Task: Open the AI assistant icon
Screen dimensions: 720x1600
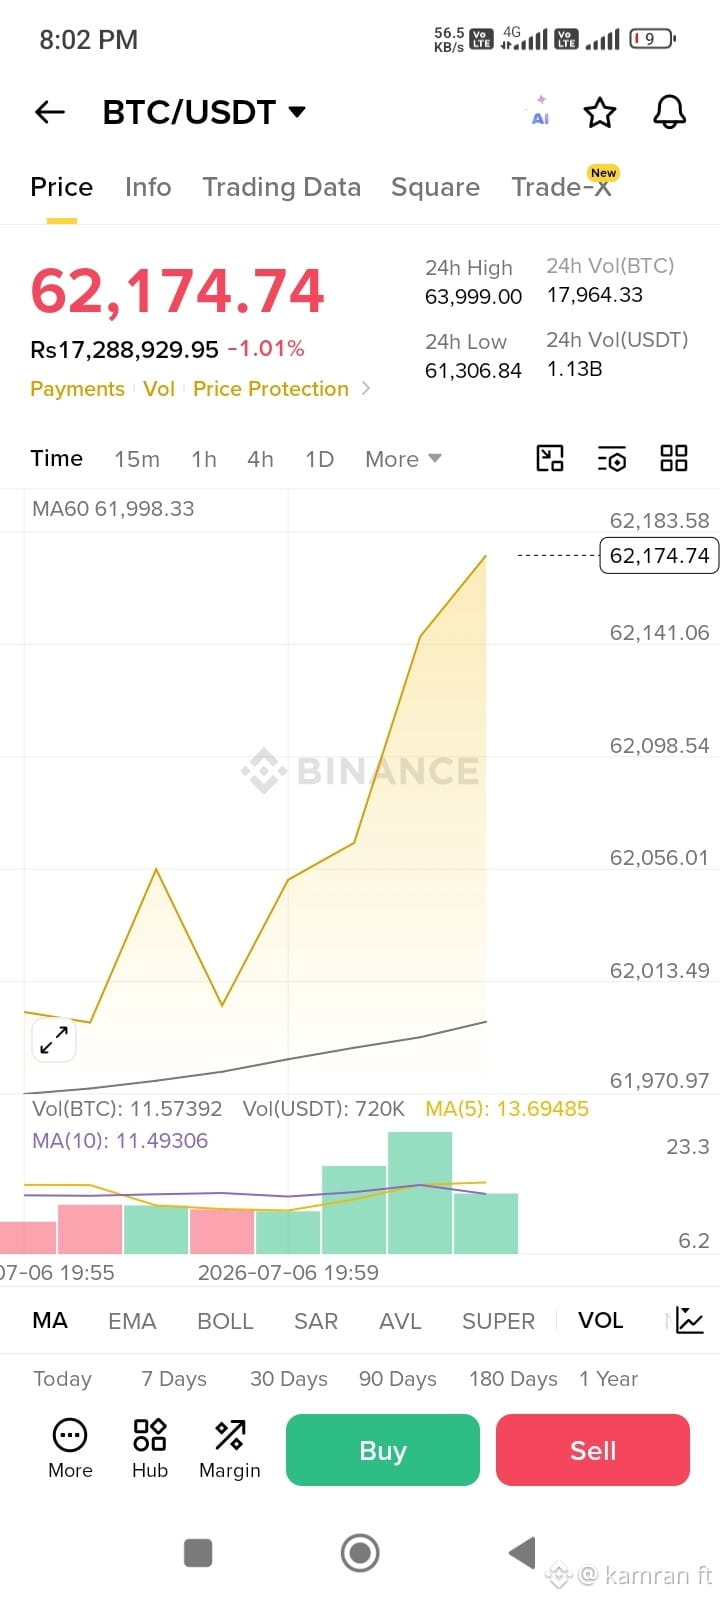Action: 540,111
